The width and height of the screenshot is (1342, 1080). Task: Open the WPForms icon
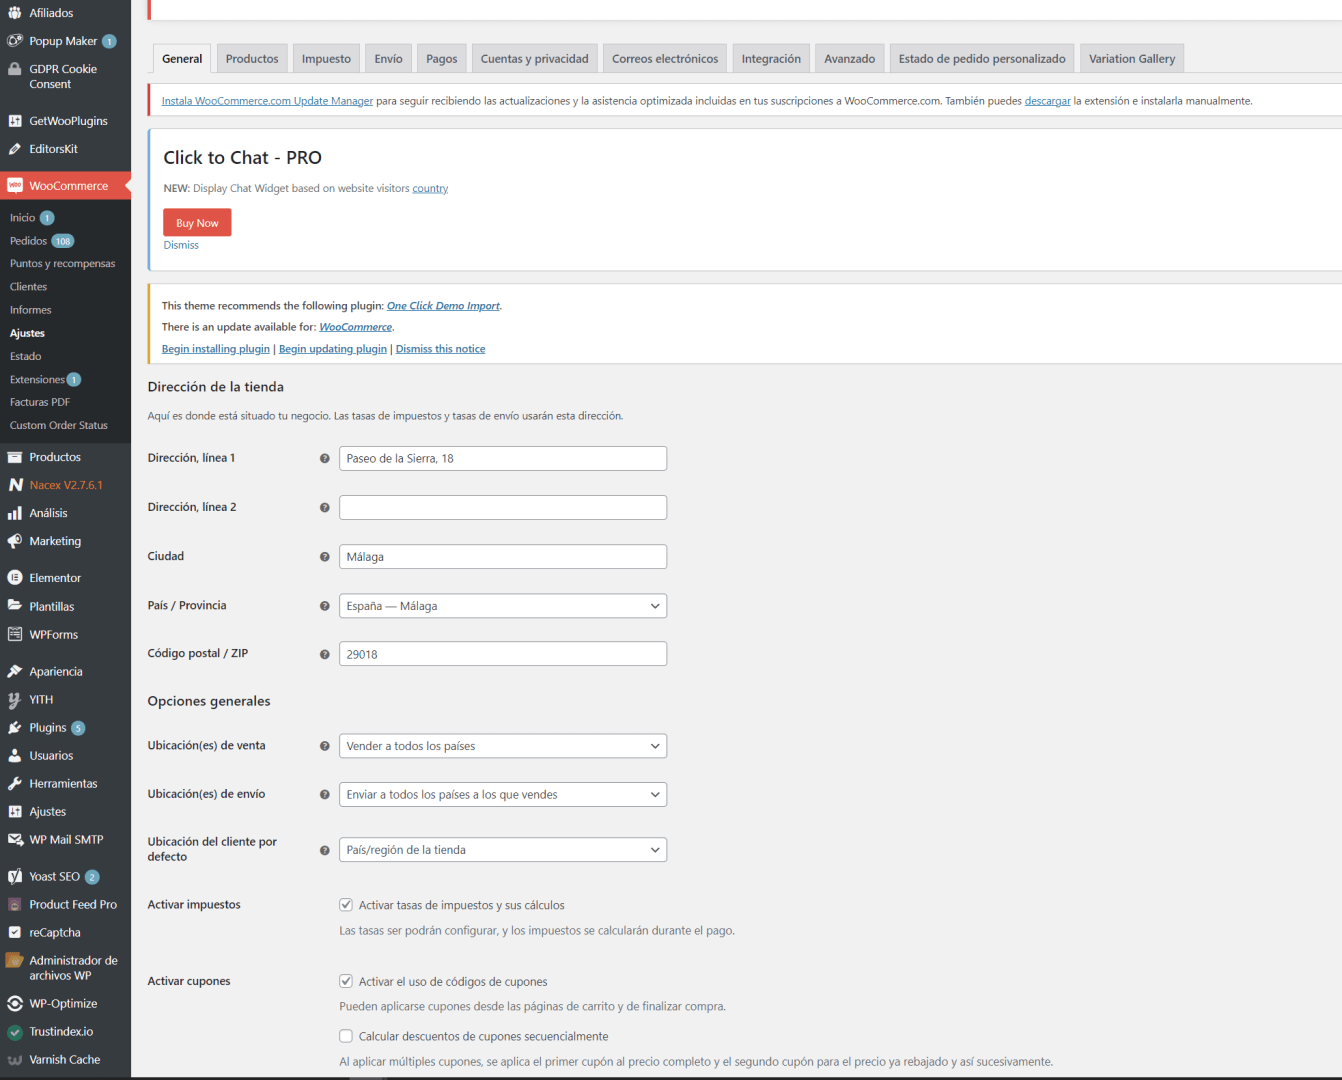point(15,634)
